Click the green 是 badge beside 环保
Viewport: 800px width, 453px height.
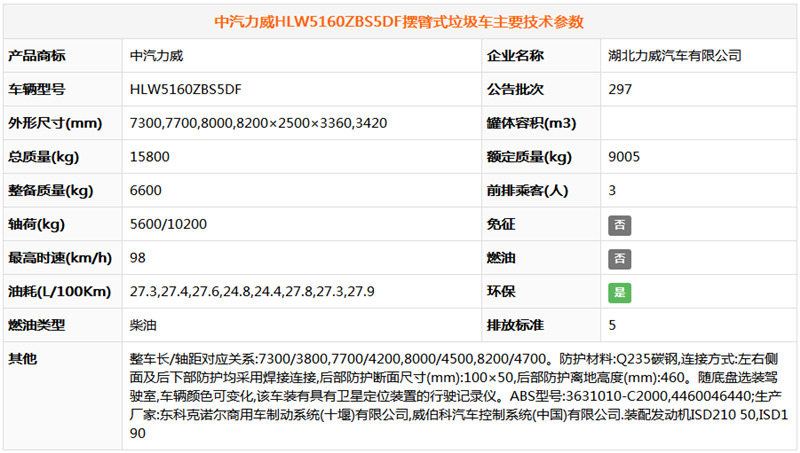620,293
